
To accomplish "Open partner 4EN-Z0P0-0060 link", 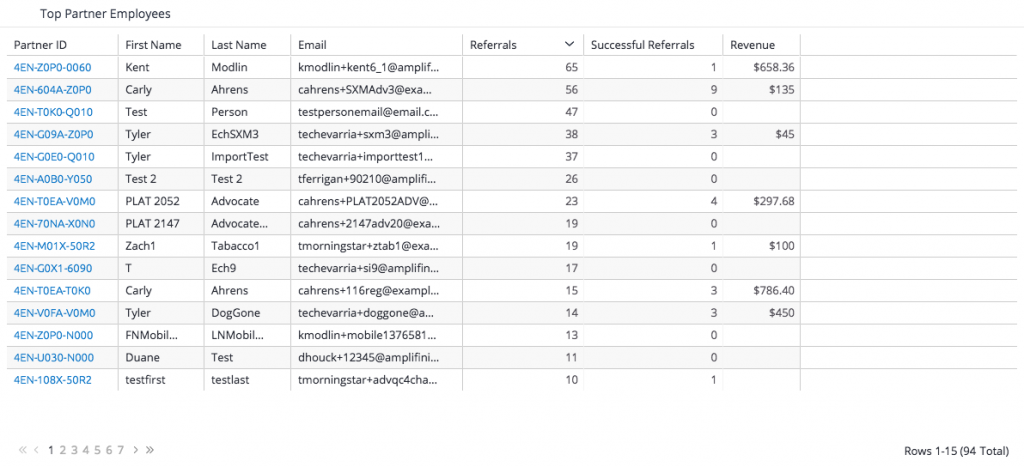I will pos(52,67).
